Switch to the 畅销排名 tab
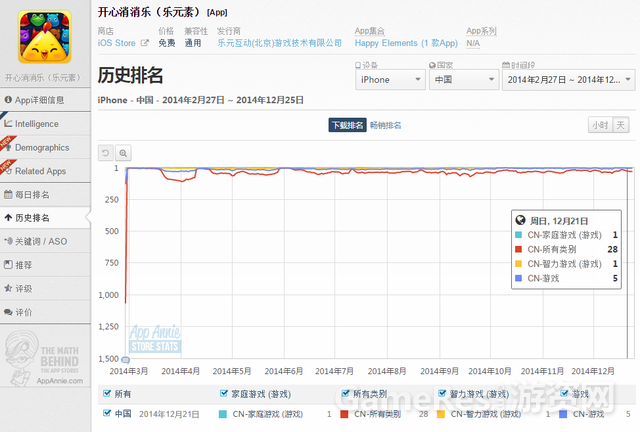Viewport: 640px width, 432px height. pos(385,125)
